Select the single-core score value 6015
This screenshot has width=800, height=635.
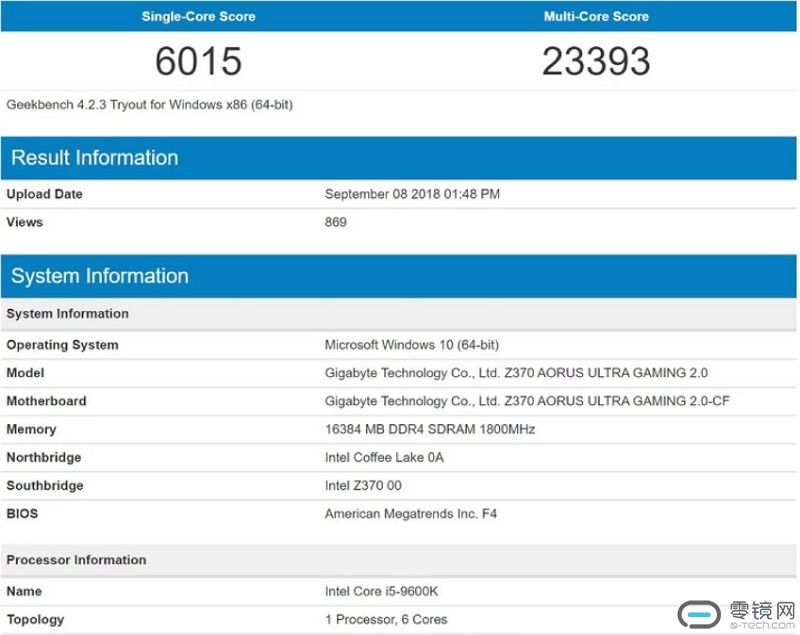(198, 62)
